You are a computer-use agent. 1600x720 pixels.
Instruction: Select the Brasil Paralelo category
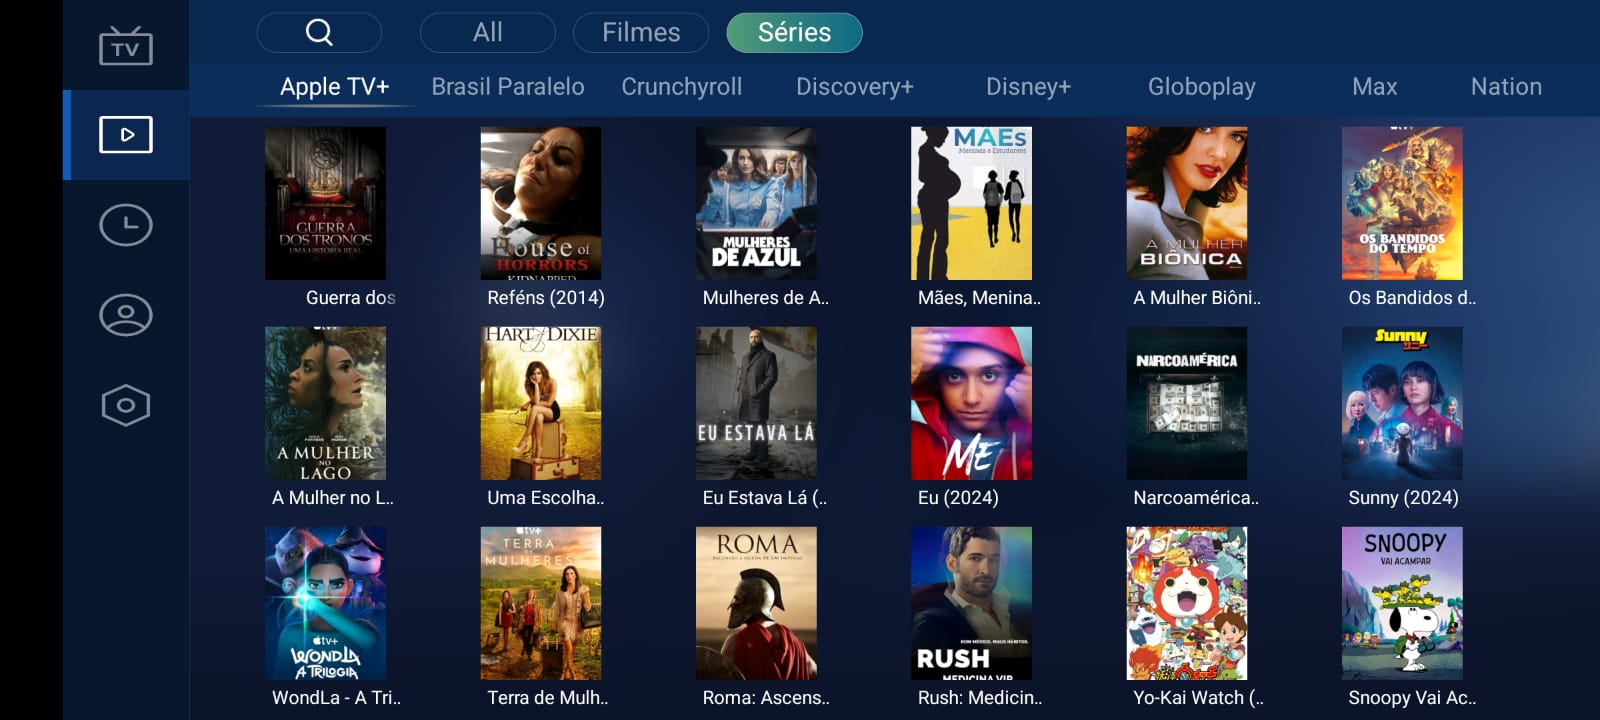tap(508, 87)
